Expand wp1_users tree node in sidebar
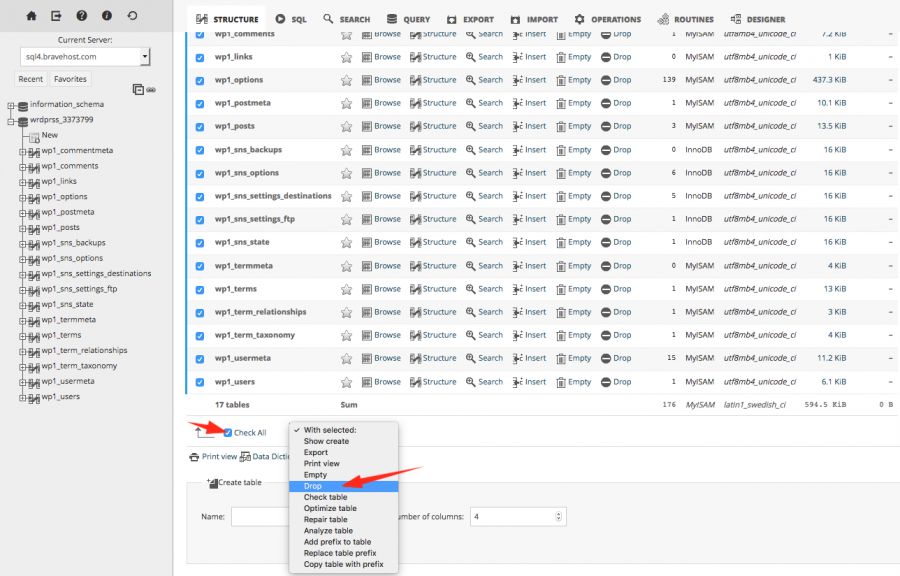The image size is (900, 576). click(x=22, y=398)
